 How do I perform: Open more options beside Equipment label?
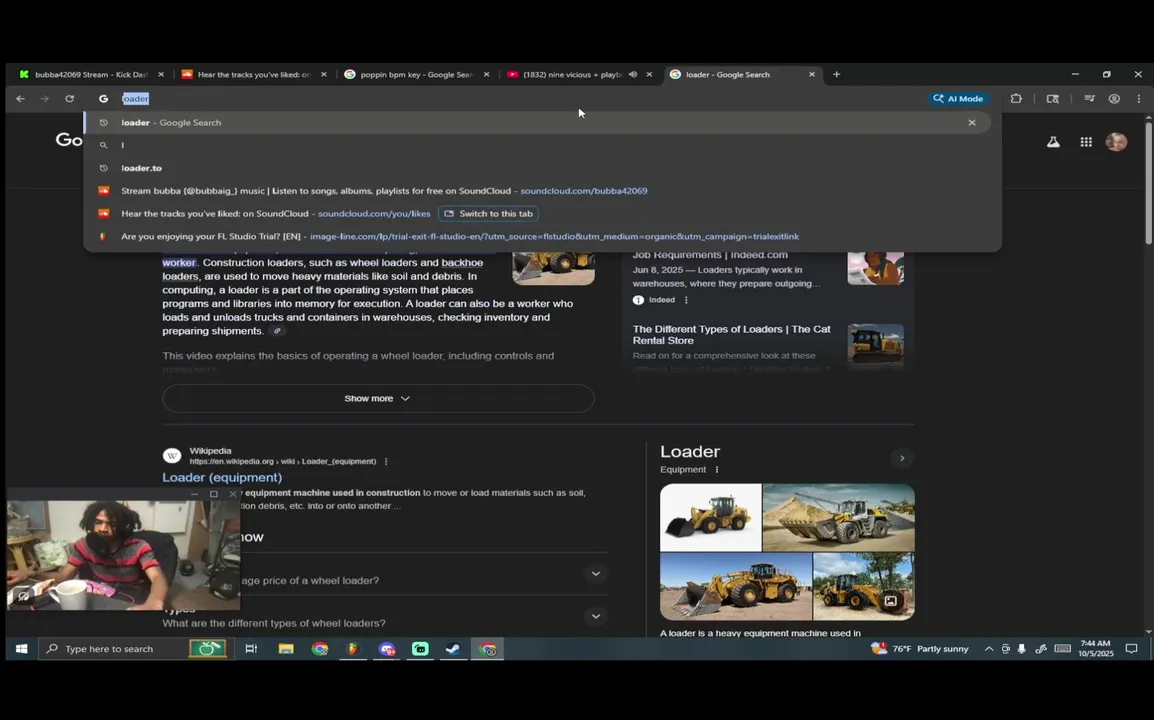point(717,470)
